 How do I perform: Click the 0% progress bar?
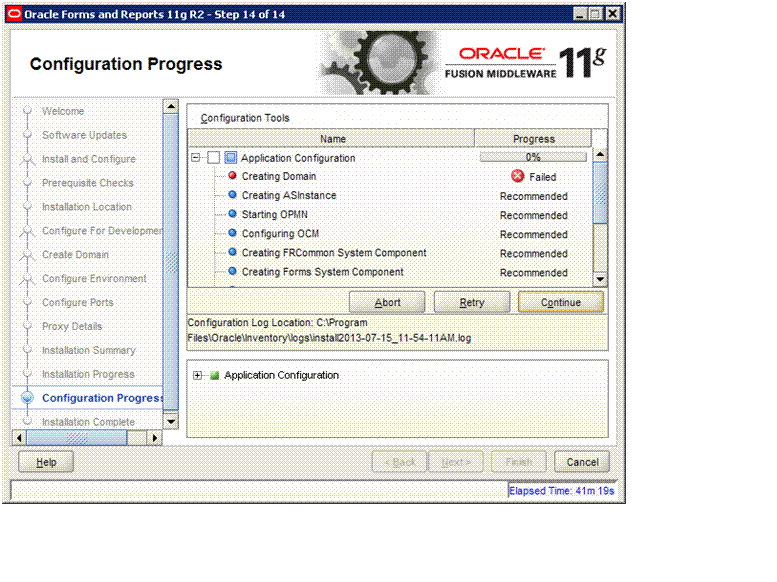[x=533, y=157]
